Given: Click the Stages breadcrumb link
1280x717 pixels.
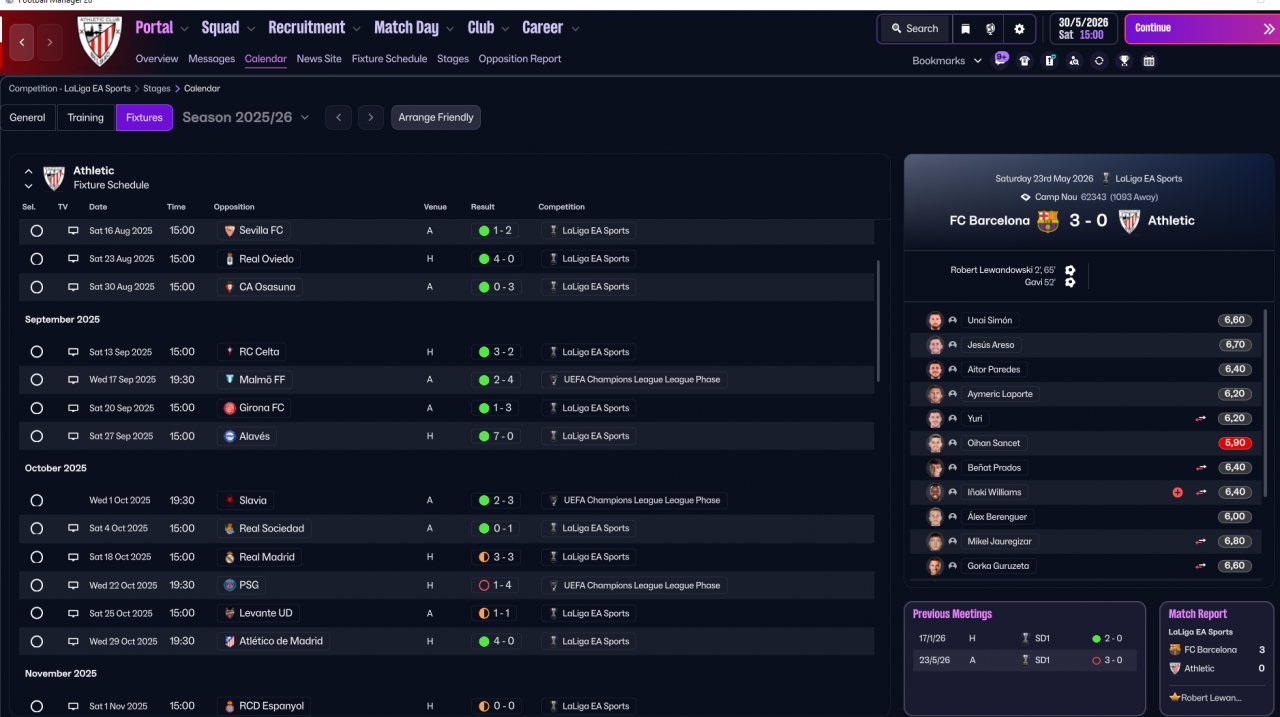Looking at the screenshot, I should [x=157, y=89].
